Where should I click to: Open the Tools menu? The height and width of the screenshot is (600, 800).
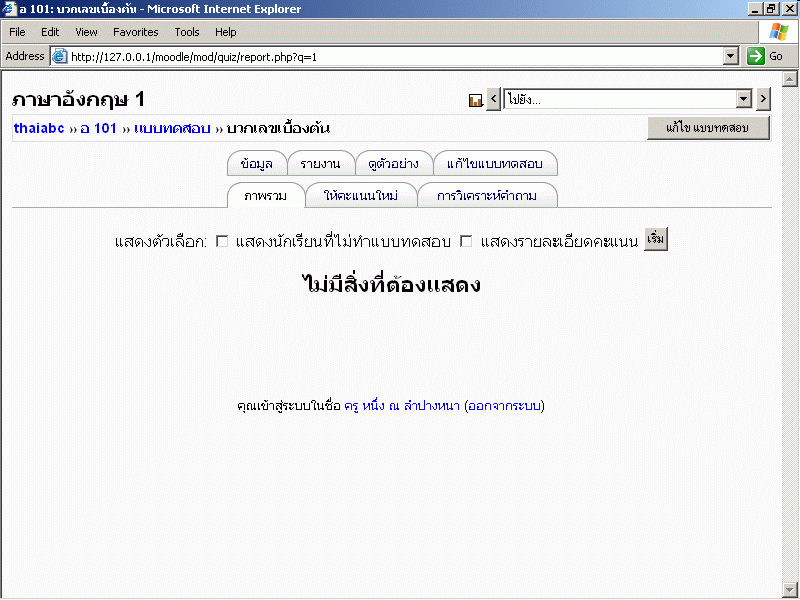coord(187,32)
